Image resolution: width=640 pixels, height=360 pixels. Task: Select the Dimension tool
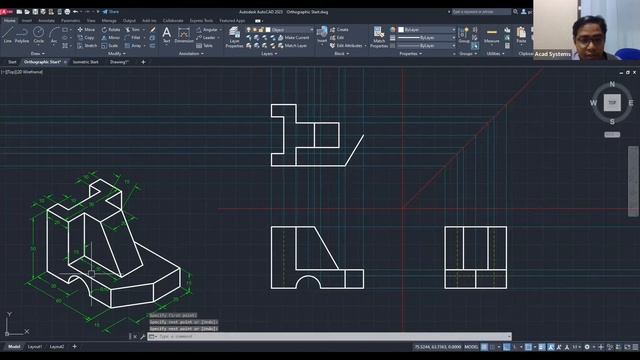184,35
